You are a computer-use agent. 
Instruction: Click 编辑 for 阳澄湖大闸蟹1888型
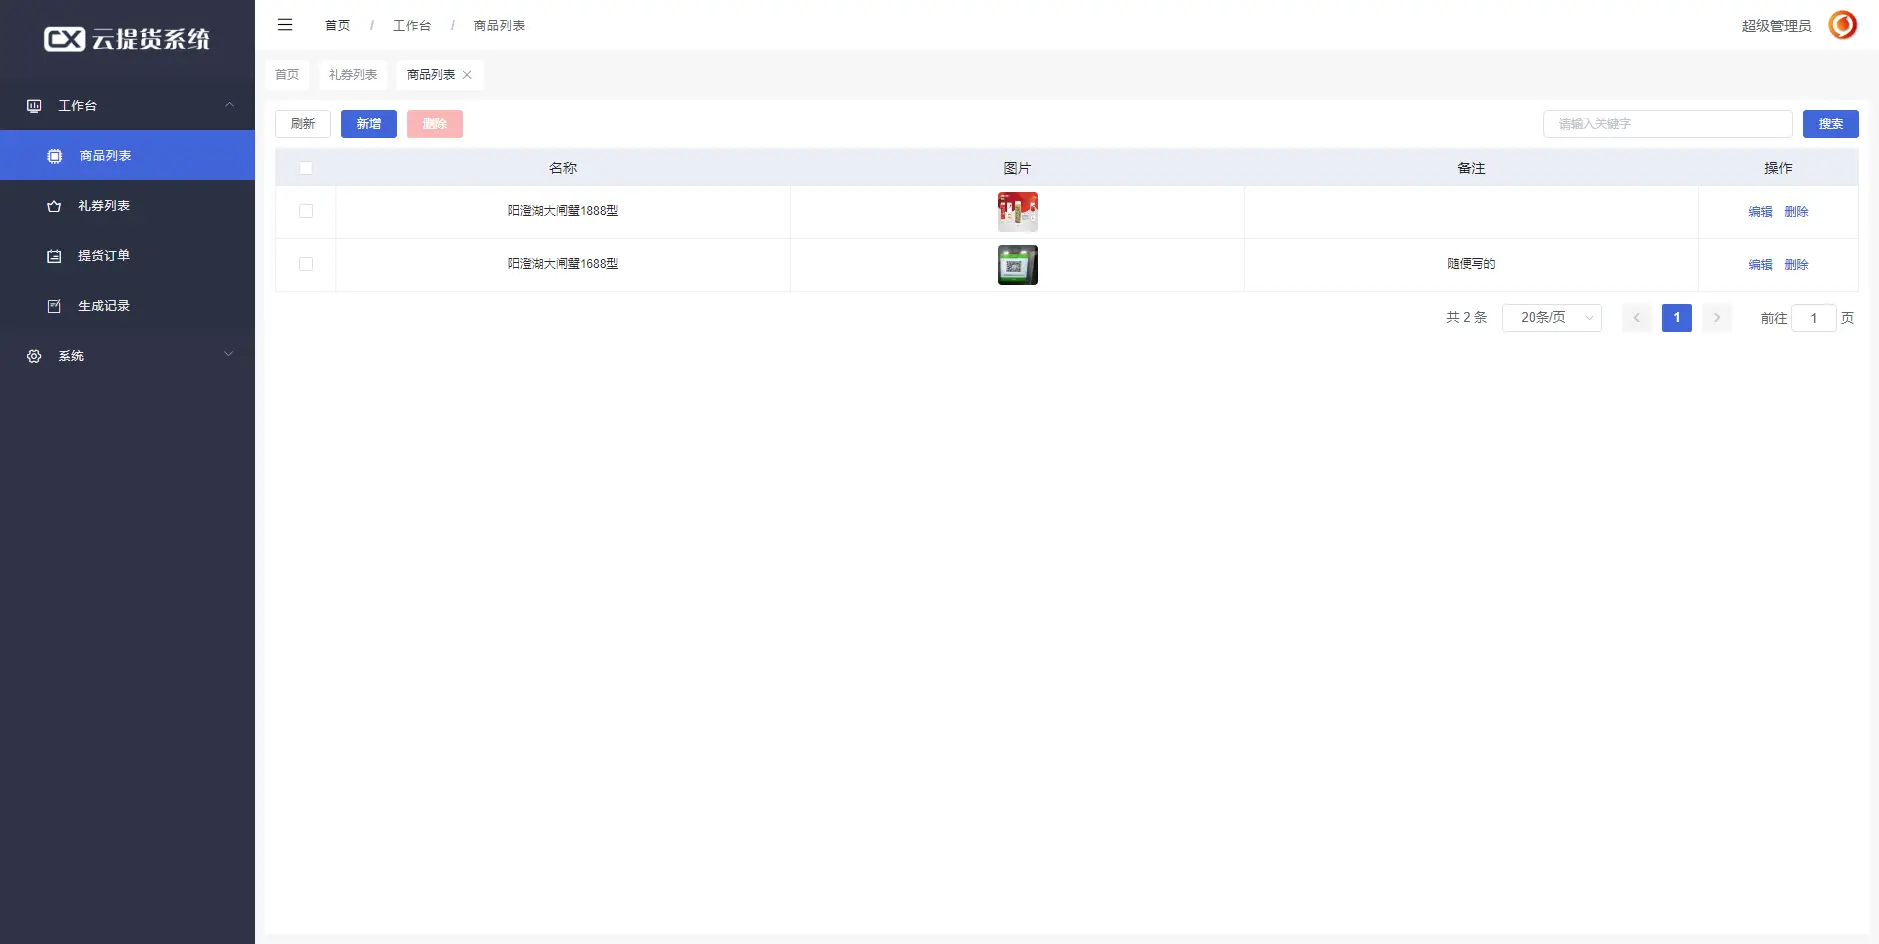(x=1760, y=212)
